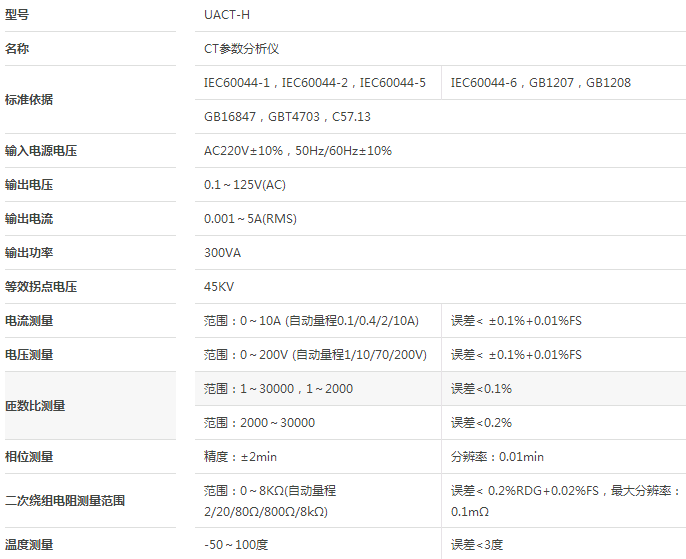Select the 300VA output power value
Viewport: 686px width, 559px height.
pos(222,253)
